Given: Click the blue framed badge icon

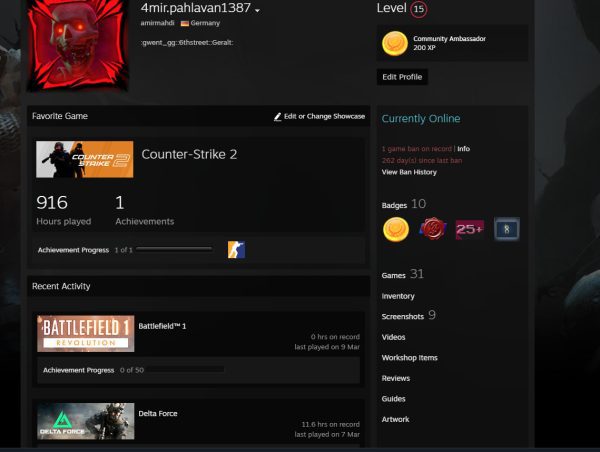Looking at the screenshot, I should click(x=507, y=229).
